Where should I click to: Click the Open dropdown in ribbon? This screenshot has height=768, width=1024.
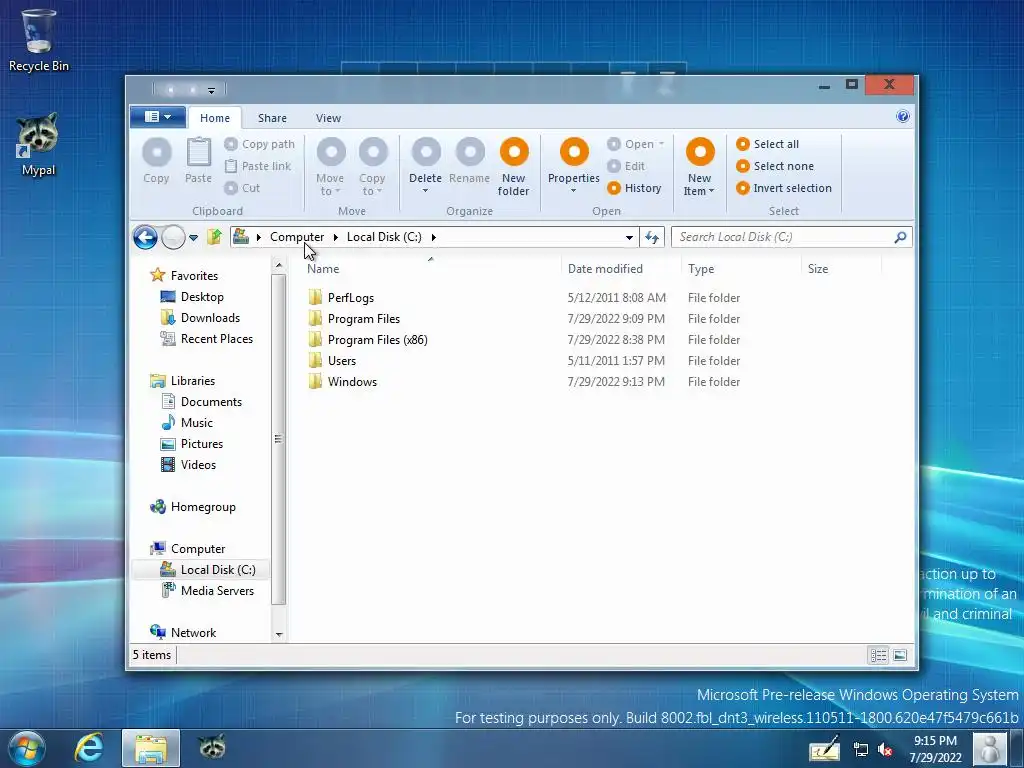(635, 144)
